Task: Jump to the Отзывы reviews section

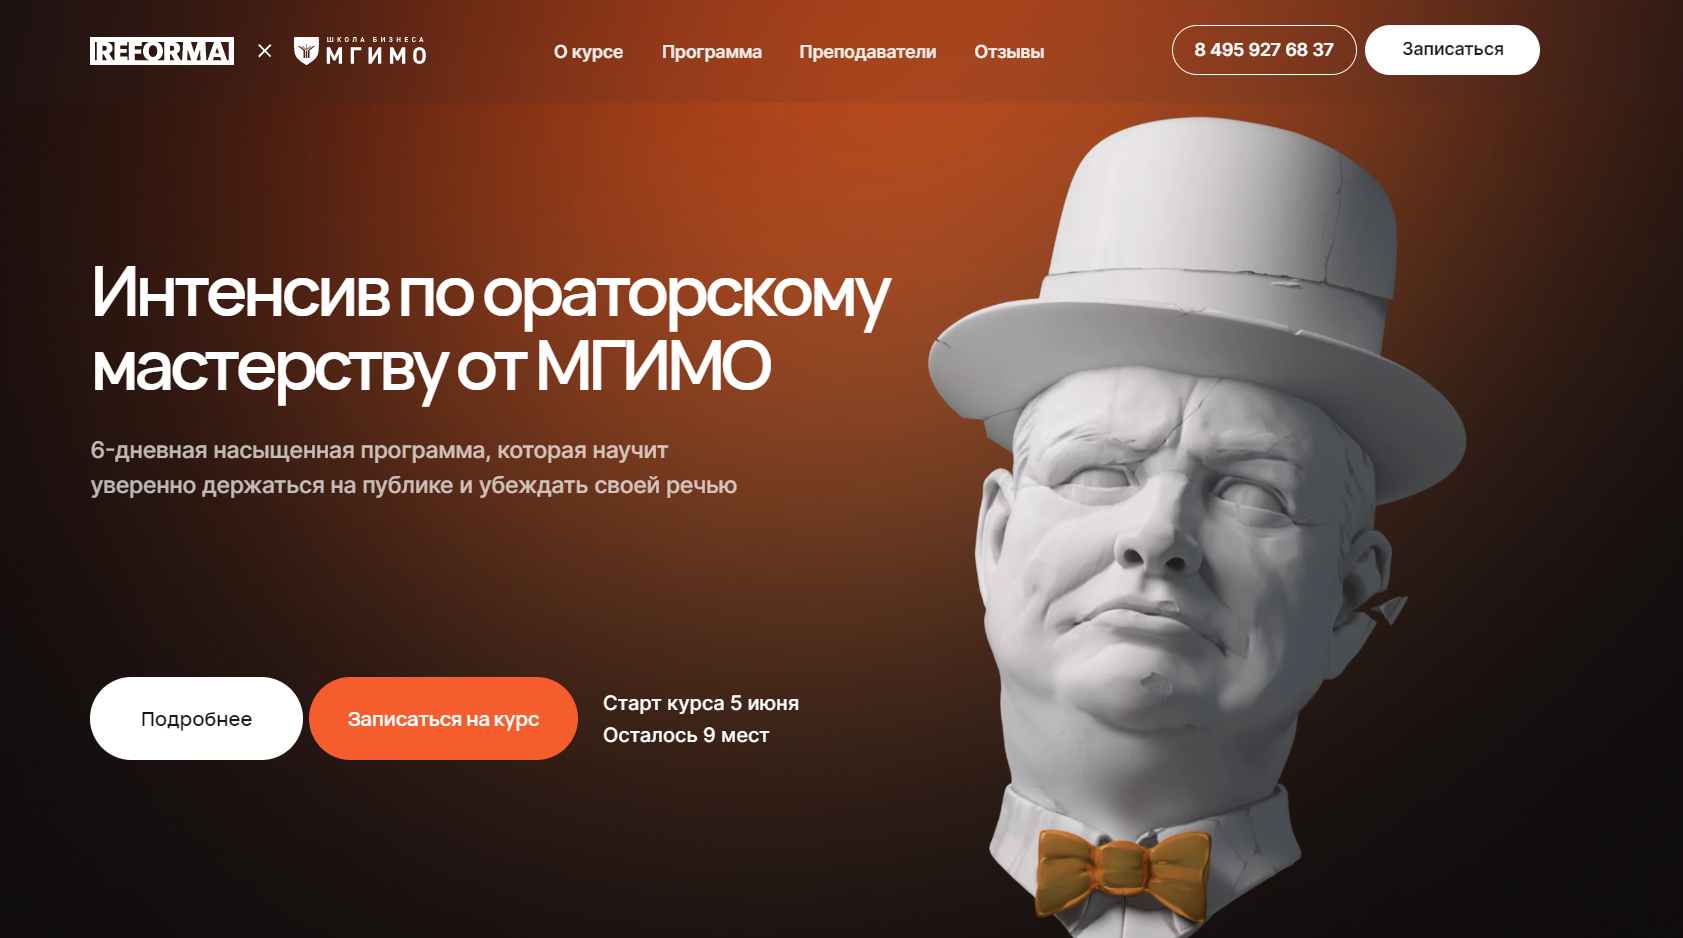Action: 1009,52
